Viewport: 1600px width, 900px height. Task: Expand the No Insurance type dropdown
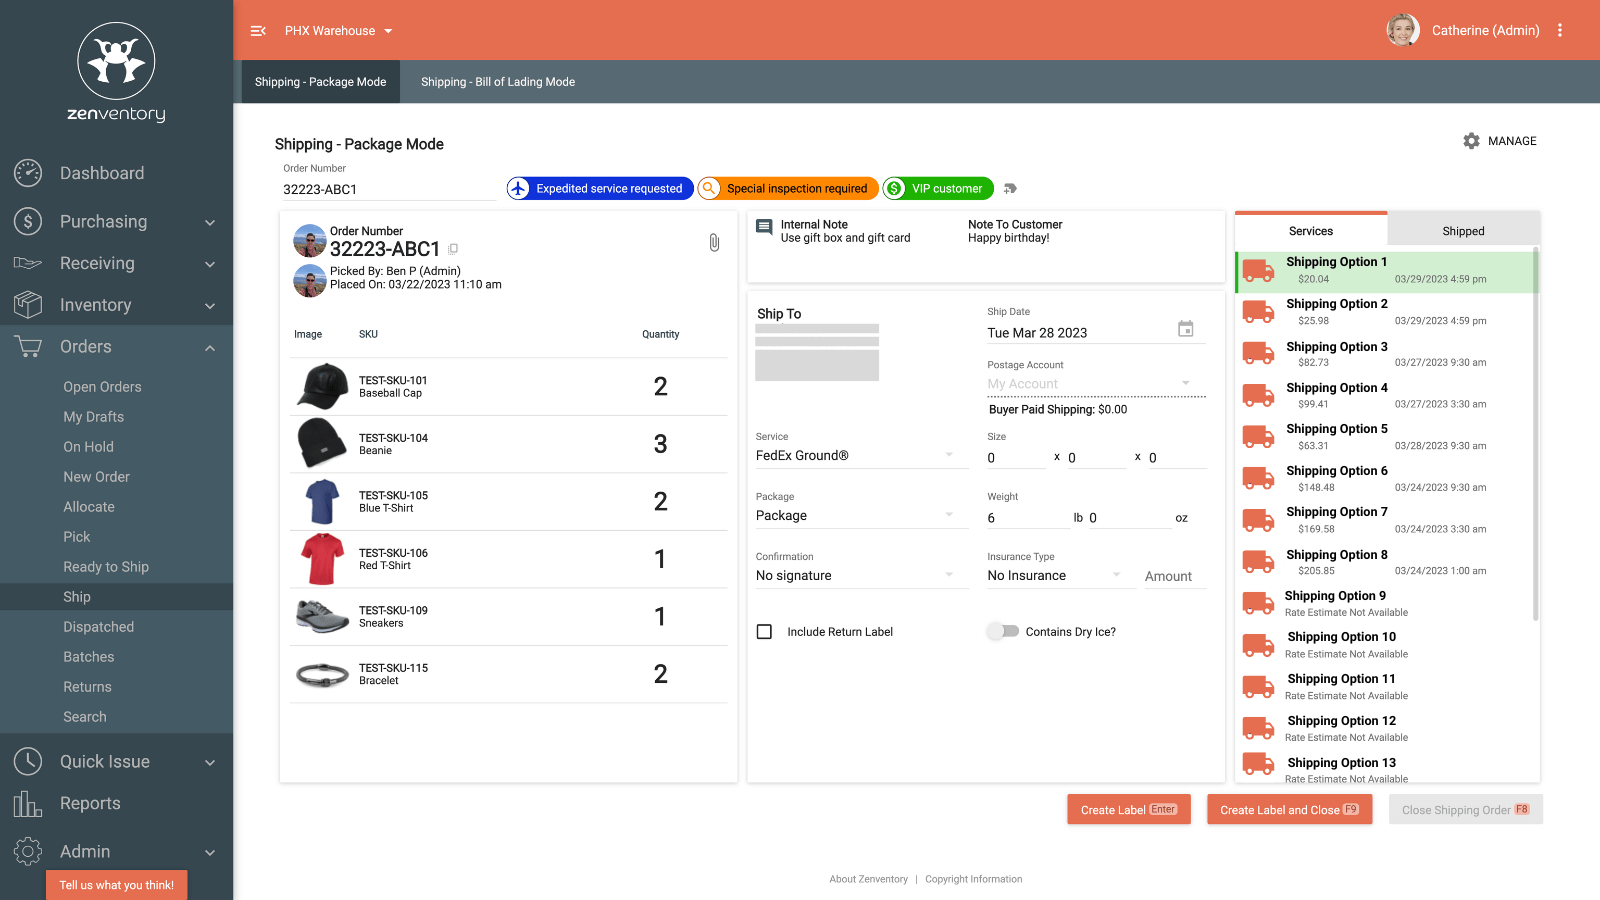1060,576
